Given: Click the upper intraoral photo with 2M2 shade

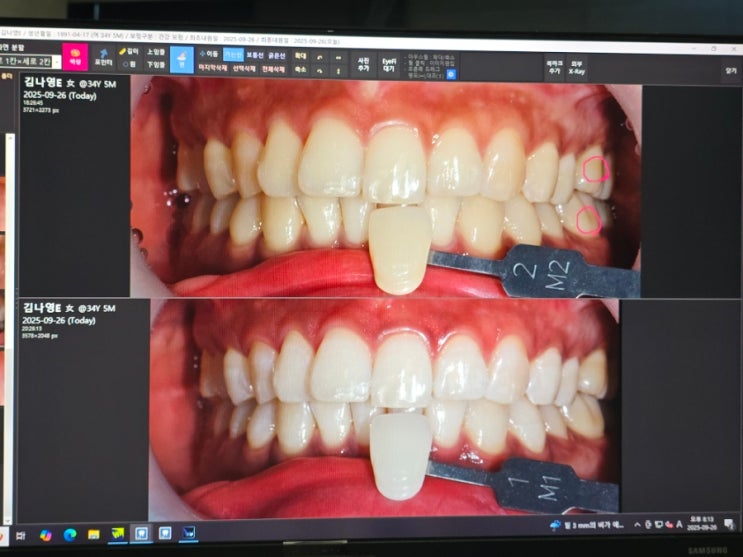Looking at the screenshot, I should [x=385, y=187].
